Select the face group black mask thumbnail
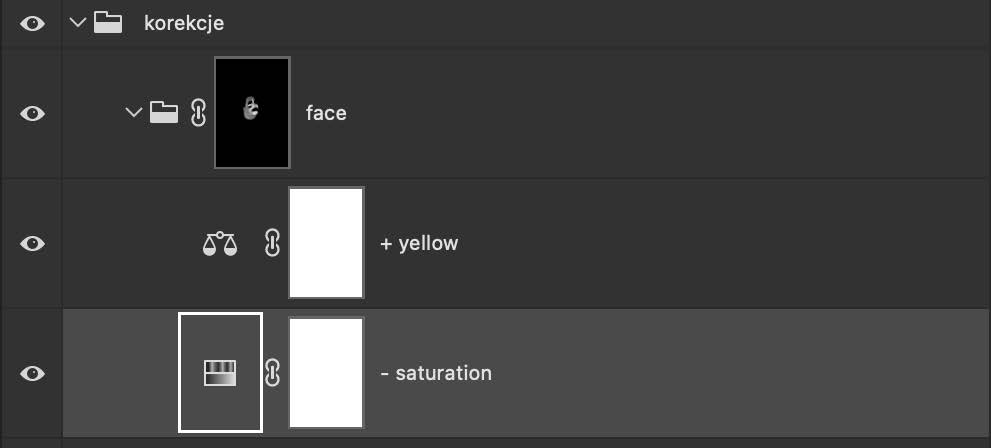 (252, 112)
